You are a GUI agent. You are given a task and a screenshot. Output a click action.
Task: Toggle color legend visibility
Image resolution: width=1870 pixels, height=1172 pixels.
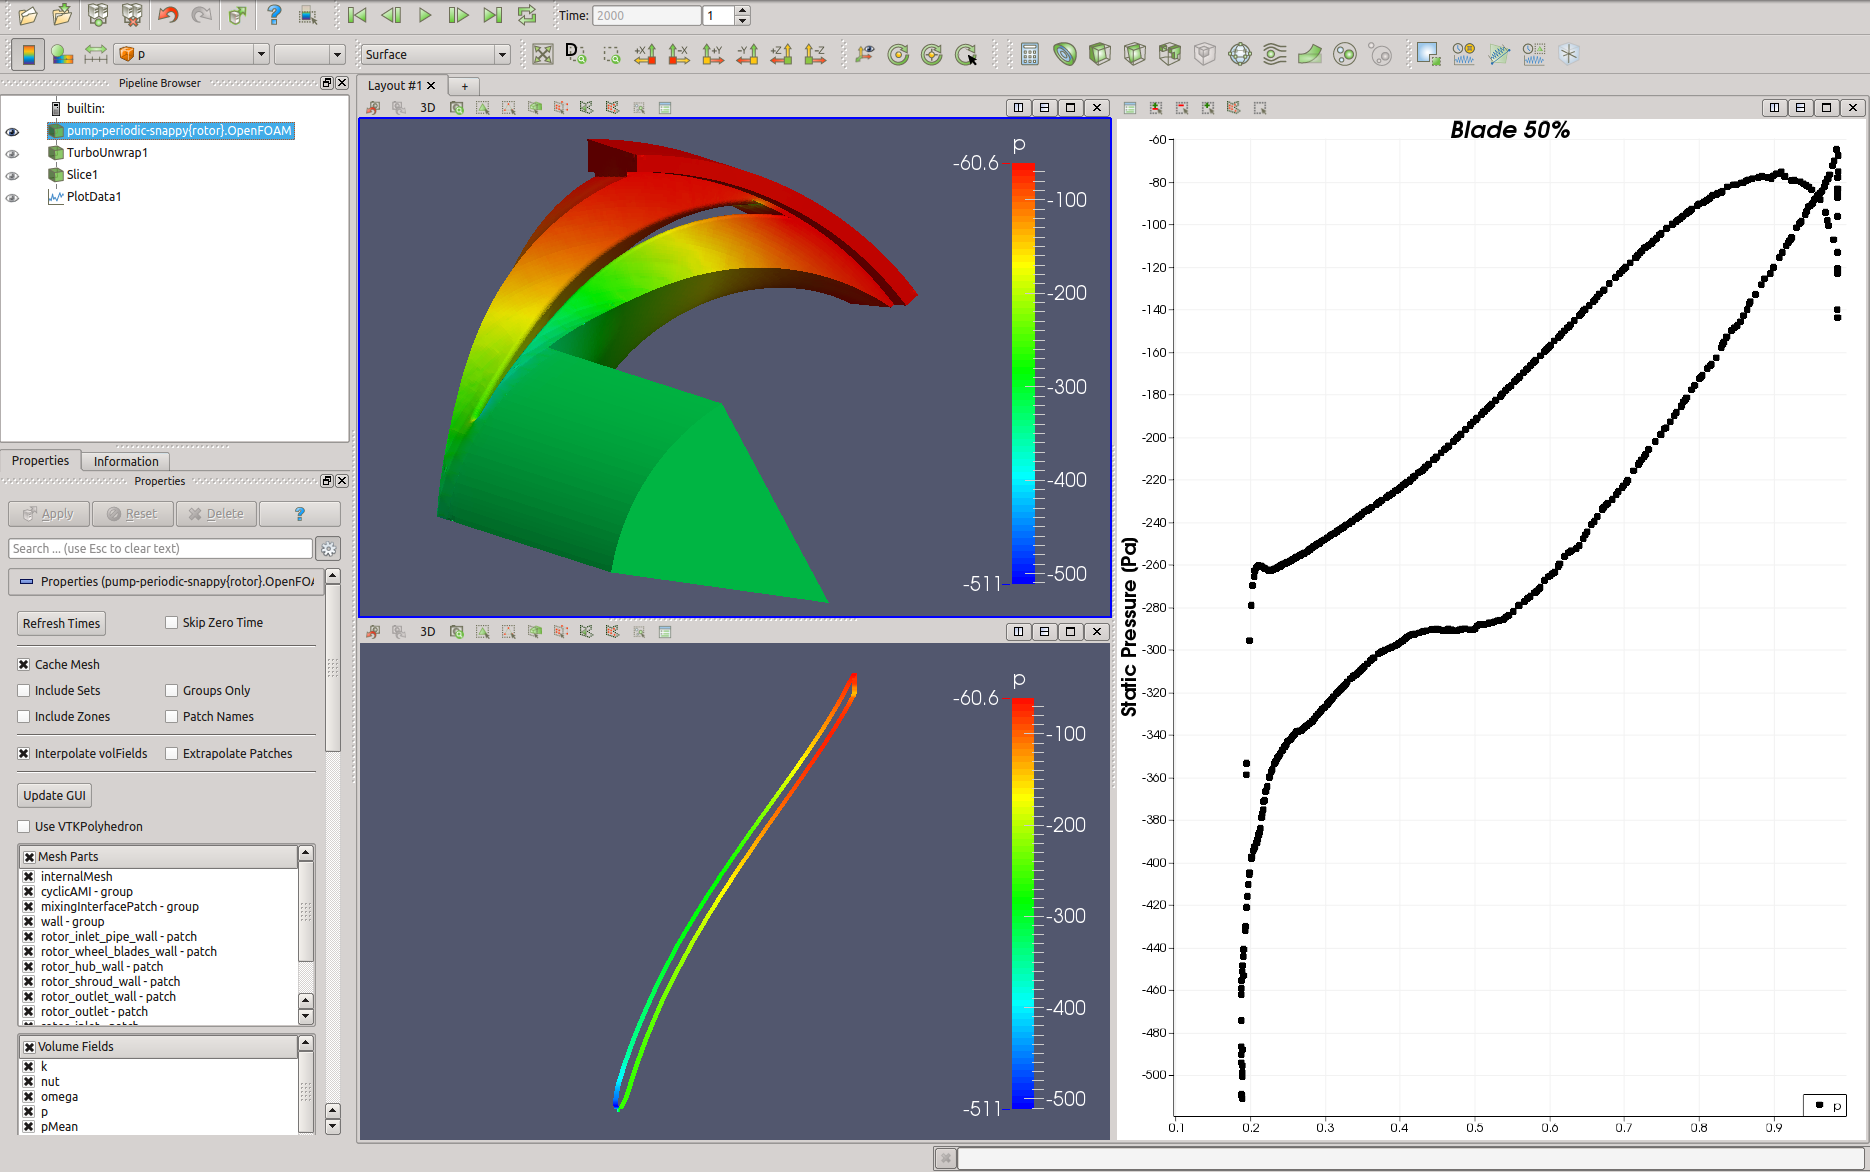coord(28,55)
